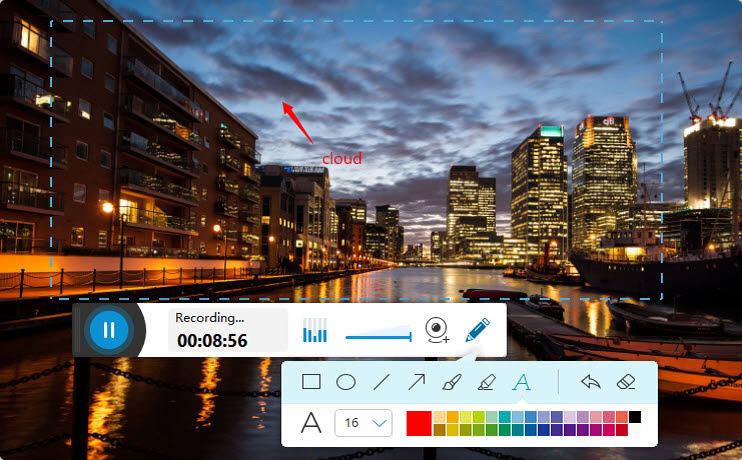The width and height of the screenshot is (742, 460).
Task: Add webcam overlay via the camera icon
Action: (x=437, y=330)
